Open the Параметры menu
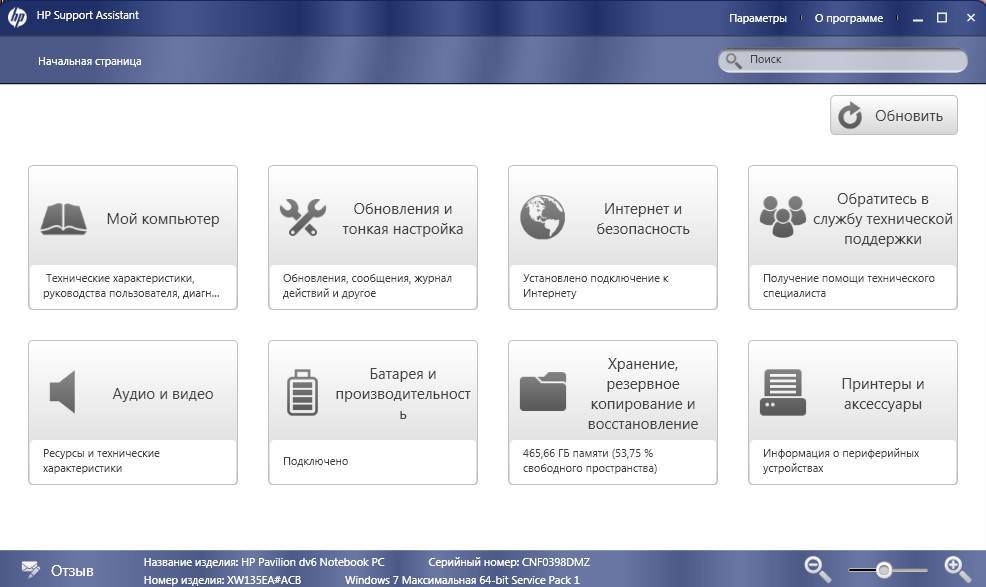The height and width of the screenshot is (587, 986). click(757, 18)
